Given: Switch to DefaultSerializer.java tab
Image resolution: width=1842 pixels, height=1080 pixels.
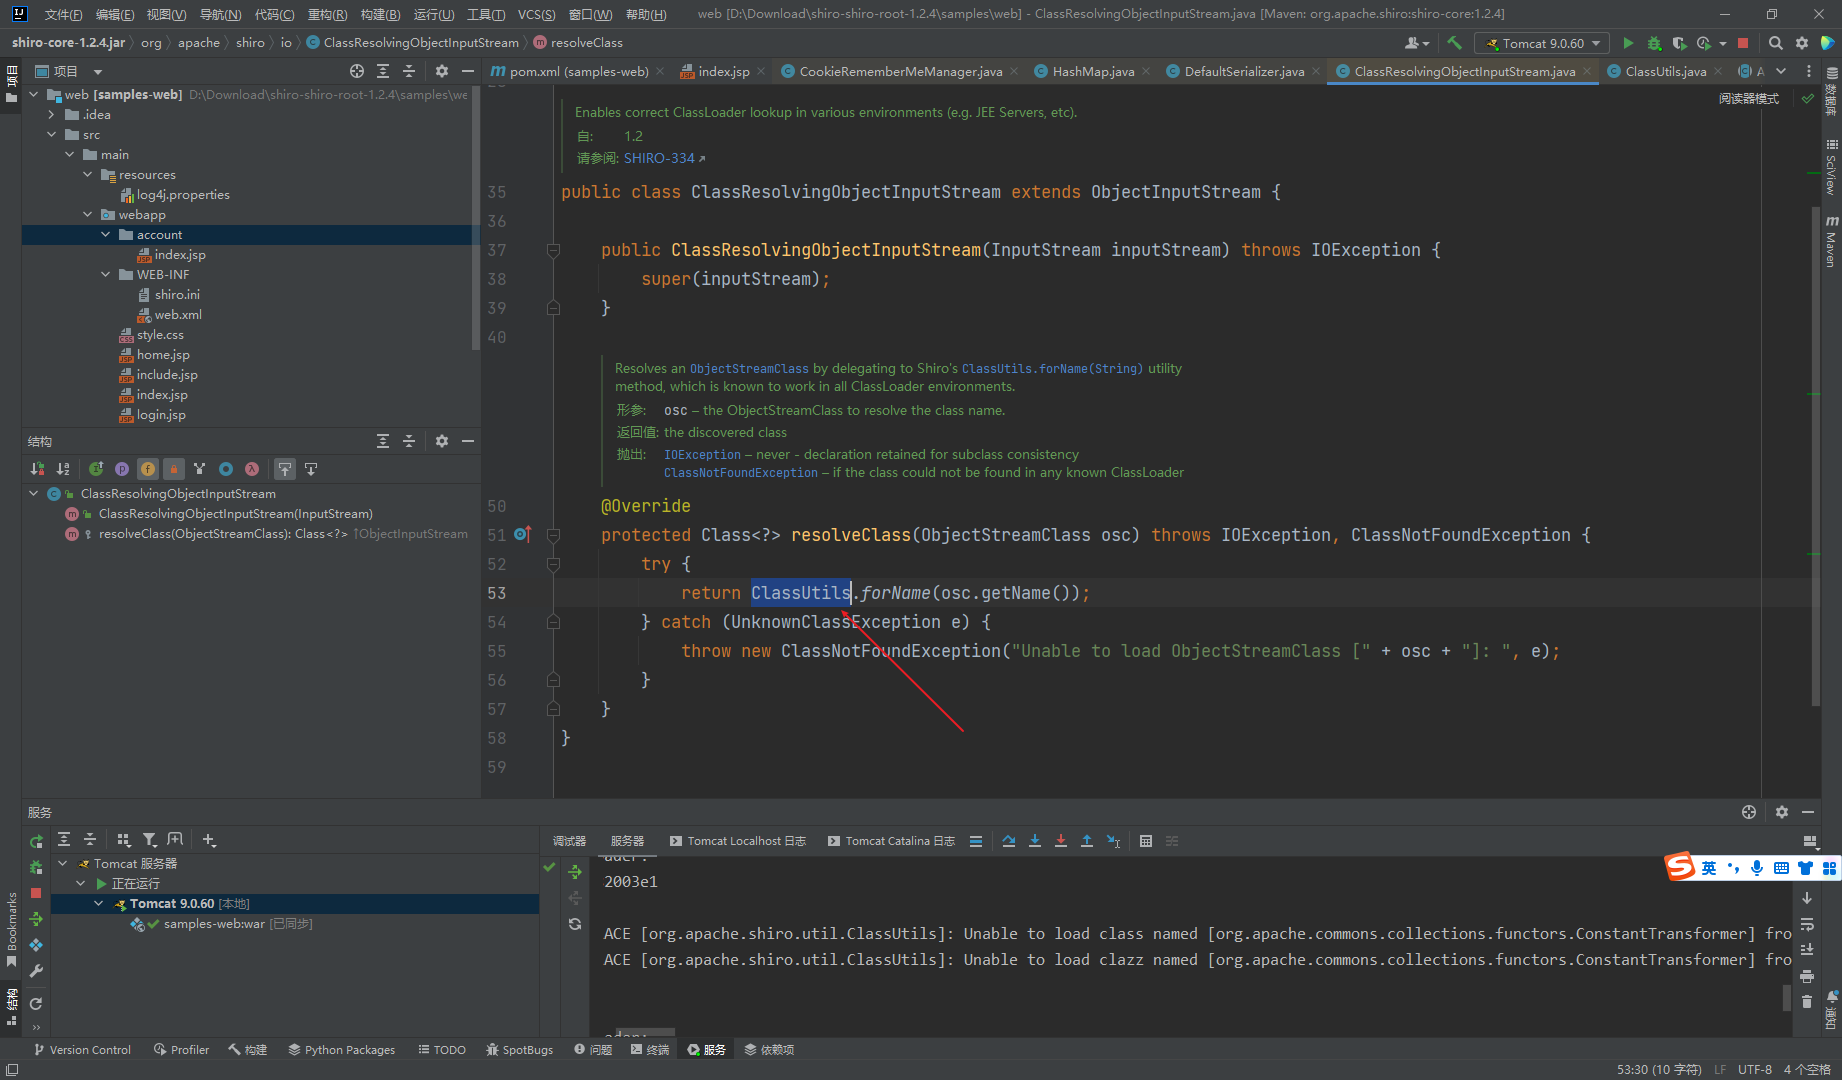Looking at the screenshot, I should point(1244,71).
